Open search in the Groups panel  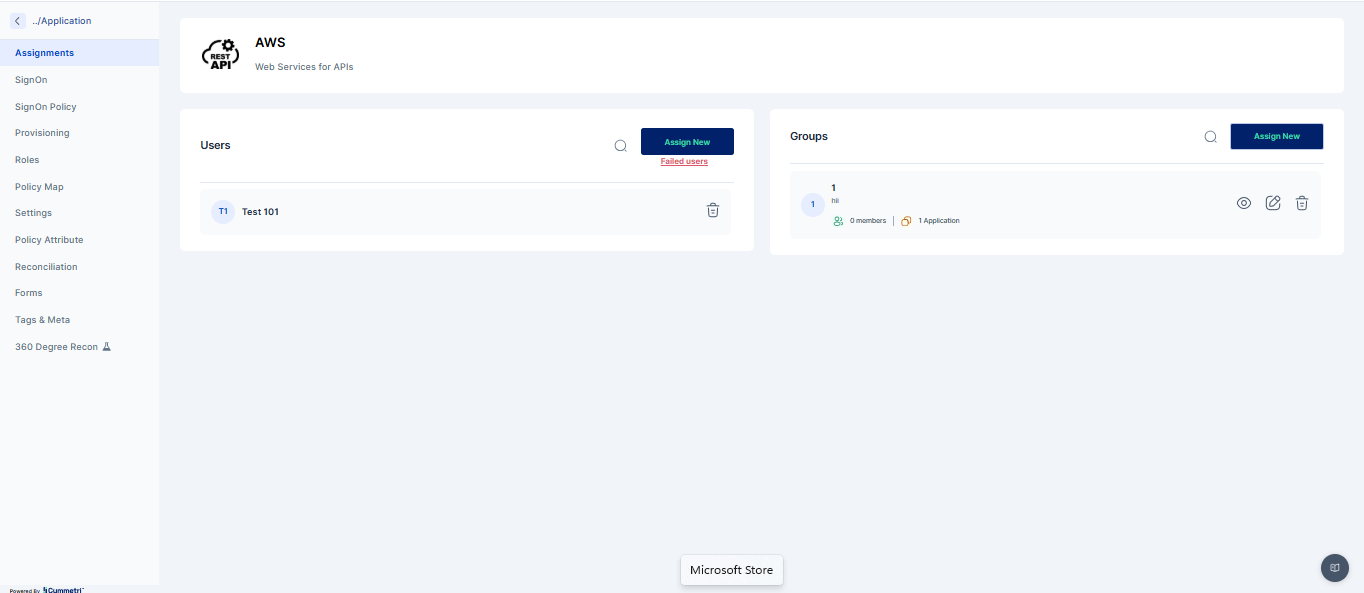pyautogui.click(x=1210, y=137)
